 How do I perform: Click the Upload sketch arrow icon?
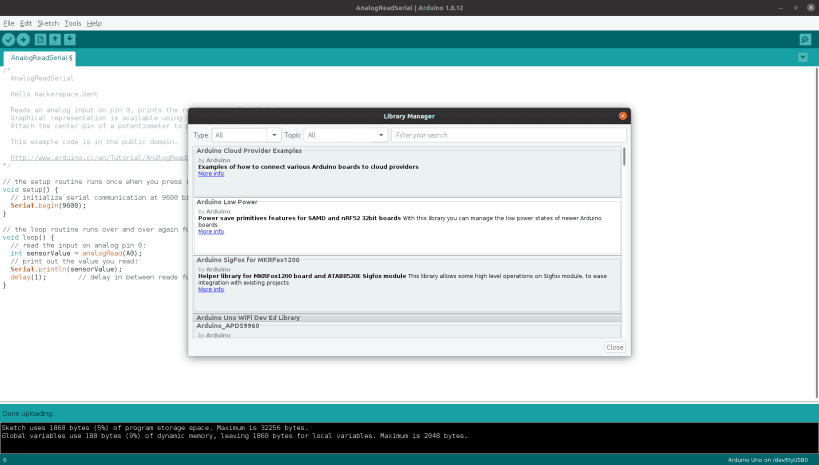[23, 39]
